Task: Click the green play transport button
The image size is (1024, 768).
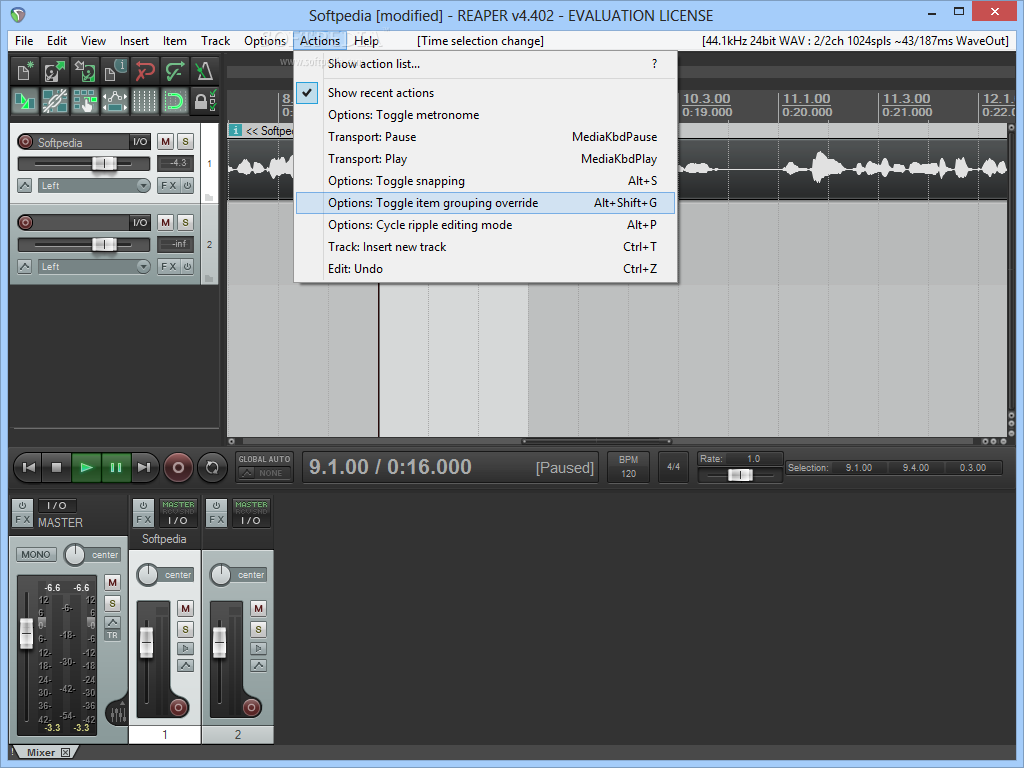Action: (x=86, y=468)
